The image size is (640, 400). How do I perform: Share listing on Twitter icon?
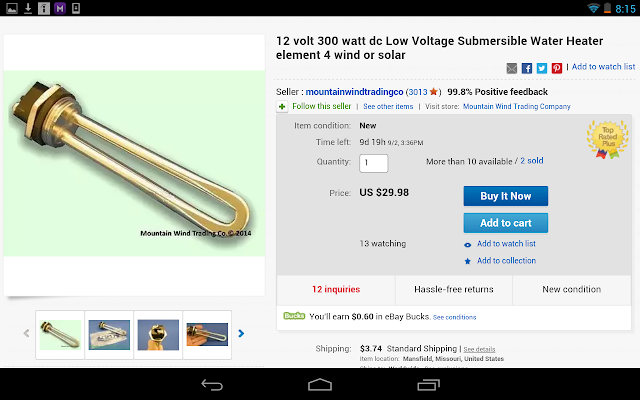[542, 68]
